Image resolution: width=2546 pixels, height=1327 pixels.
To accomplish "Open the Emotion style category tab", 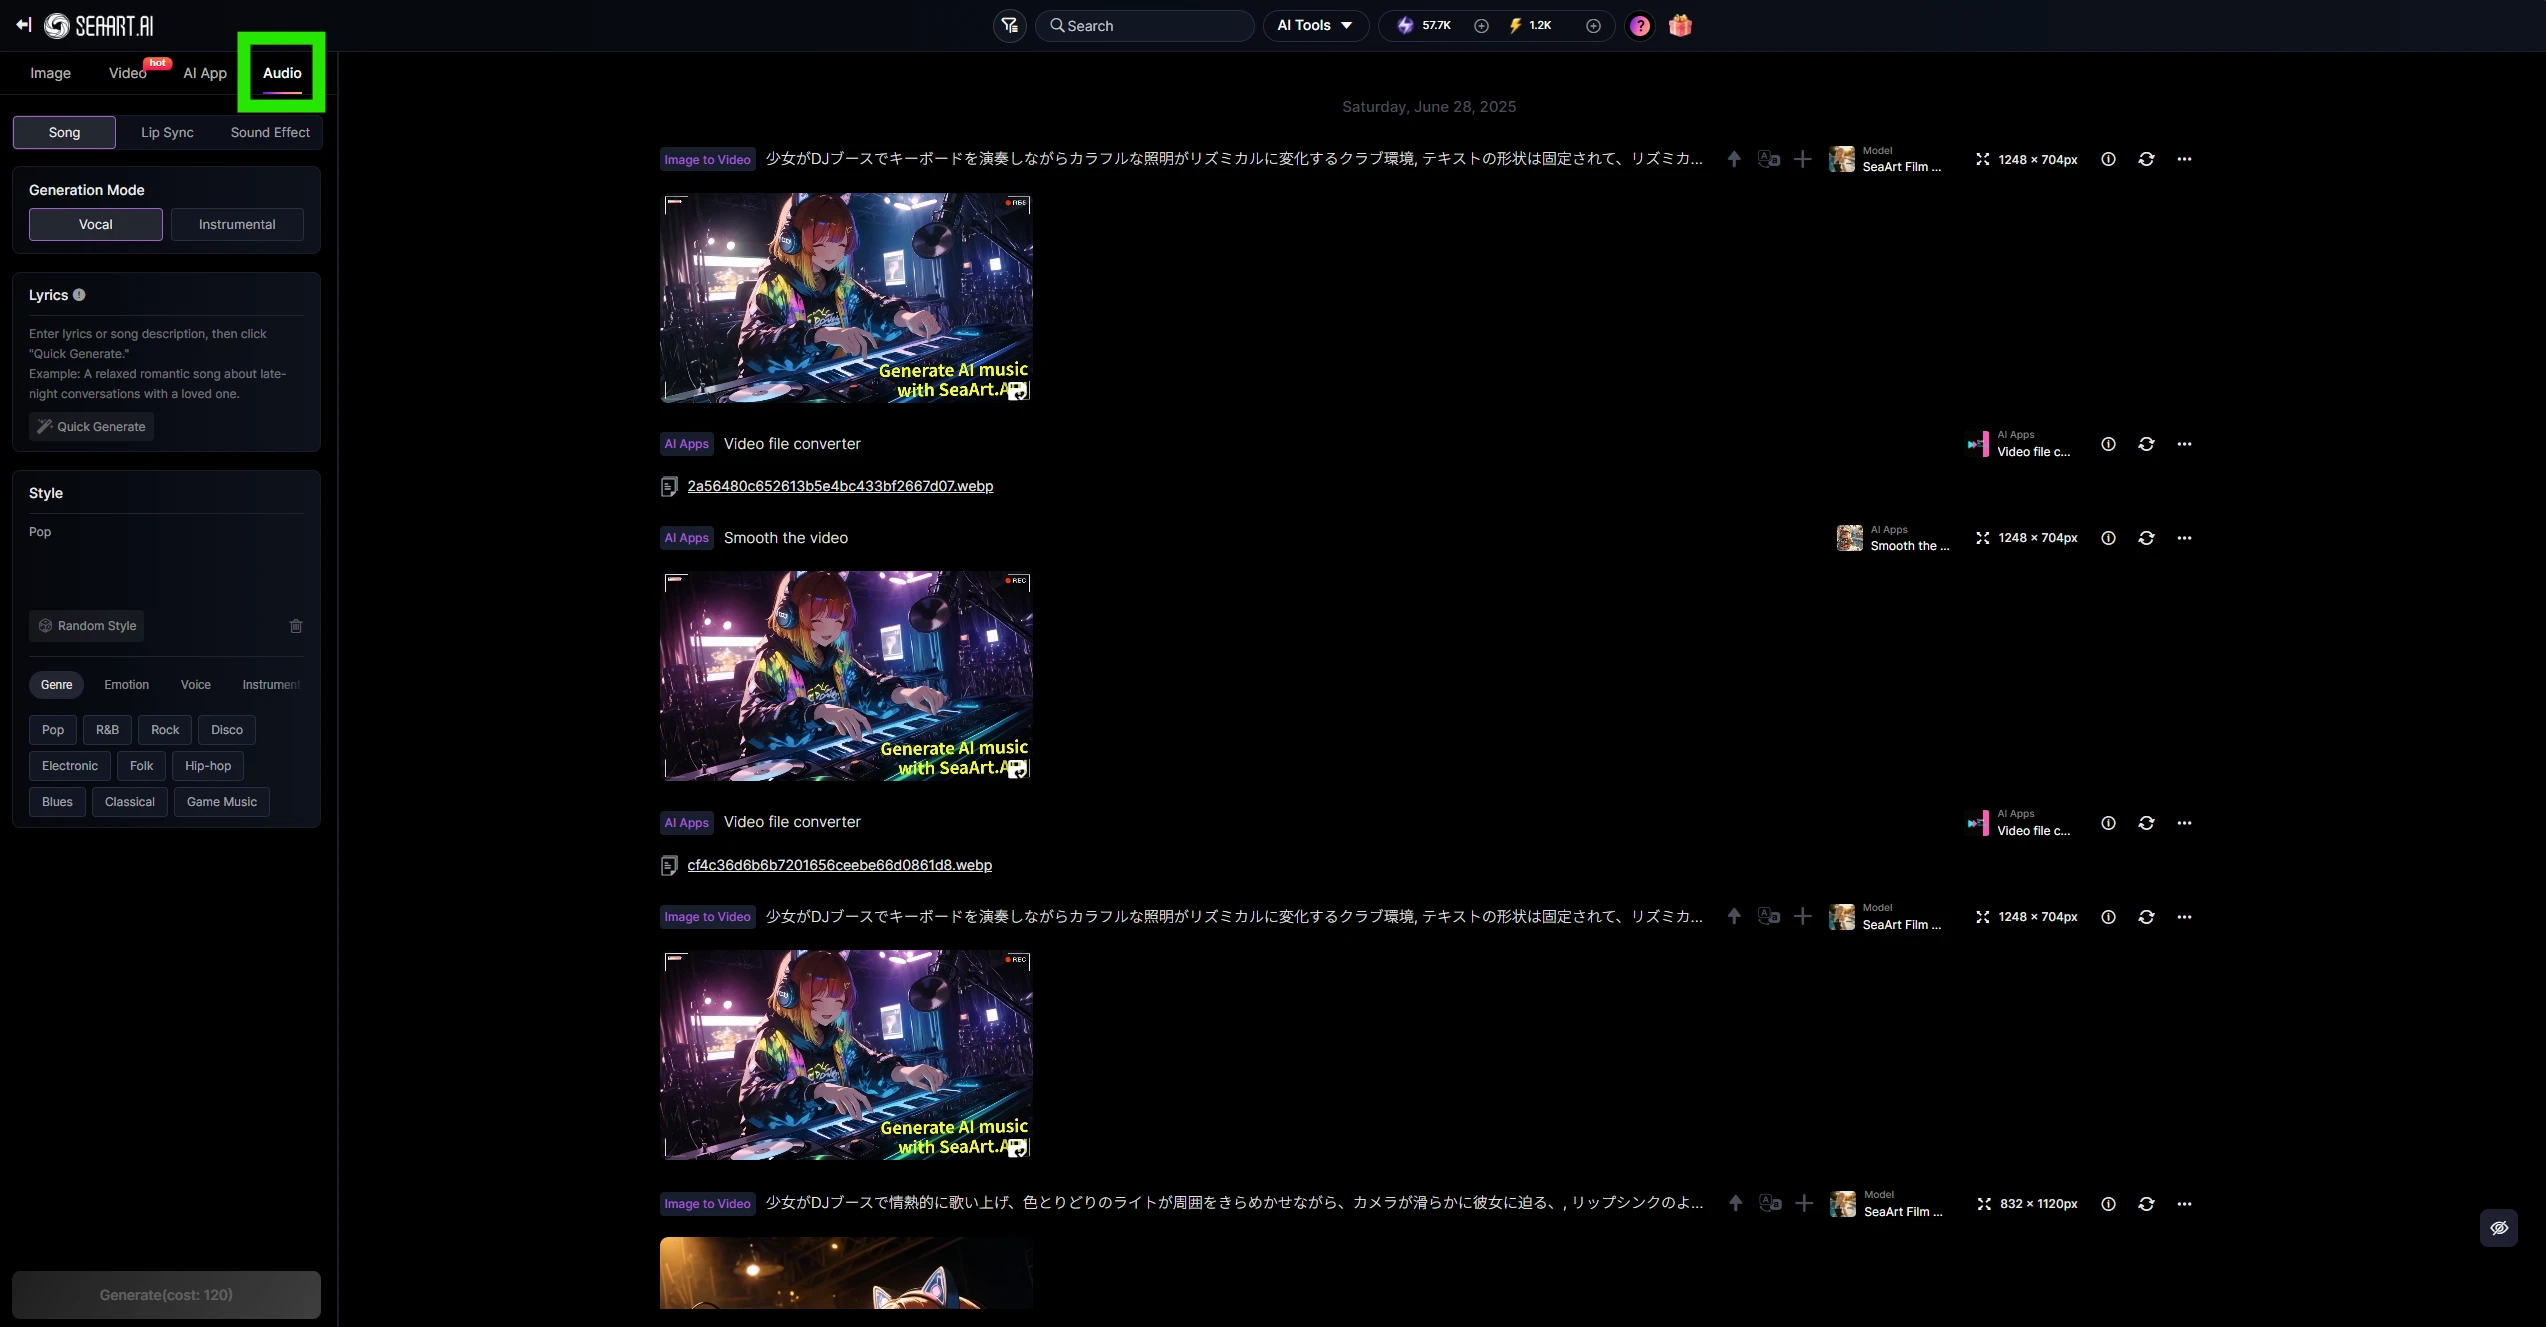I will point(126,685).
